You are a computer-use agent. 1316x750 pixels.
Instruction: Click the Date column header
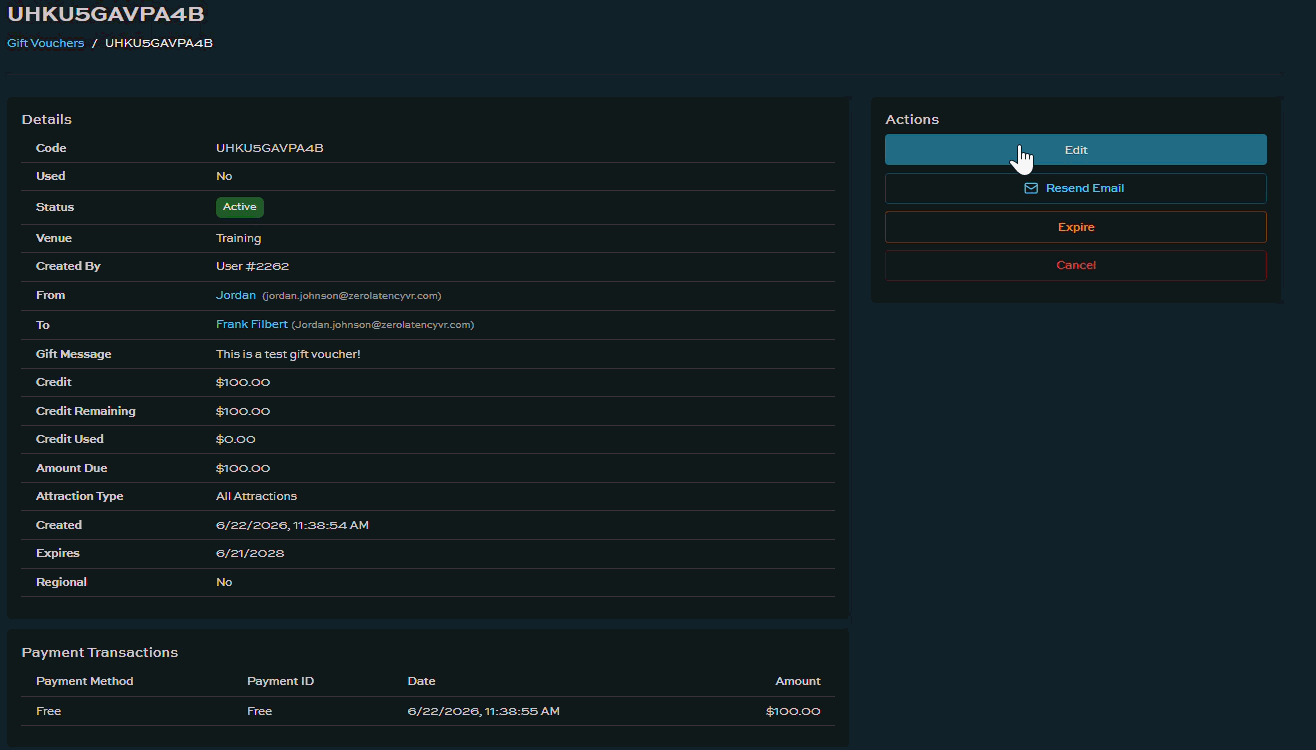pyautogui.click(x=422, y=681)
